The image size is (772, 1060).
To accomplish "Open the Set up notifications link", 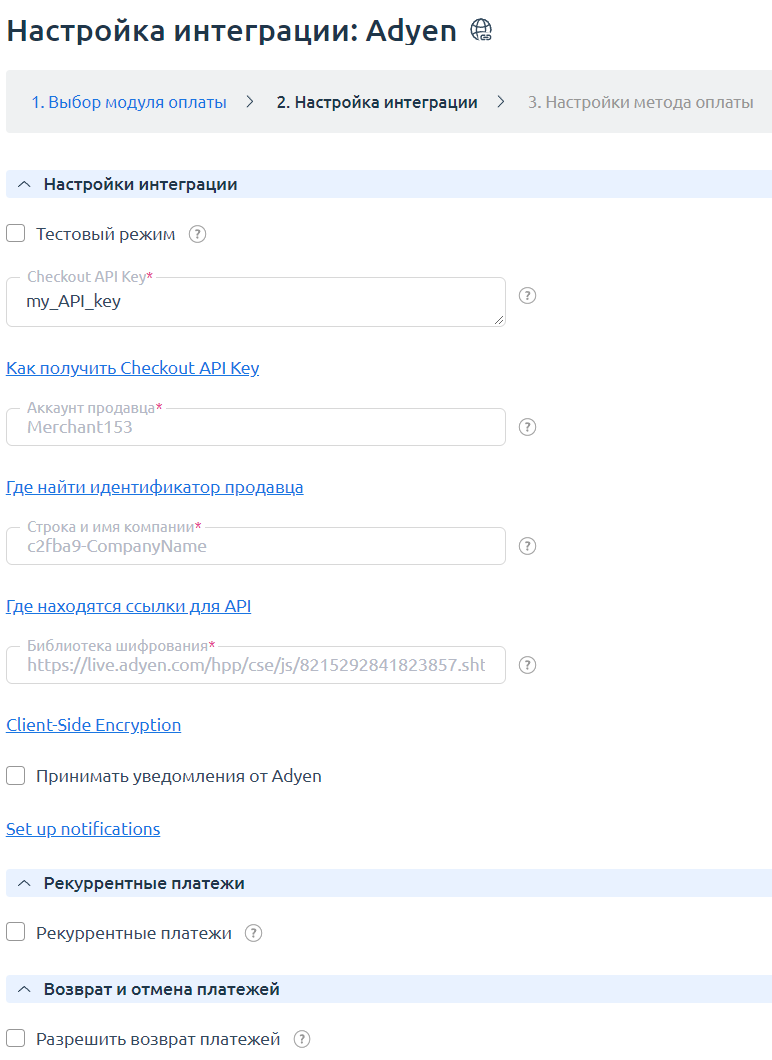I will 83,829.
